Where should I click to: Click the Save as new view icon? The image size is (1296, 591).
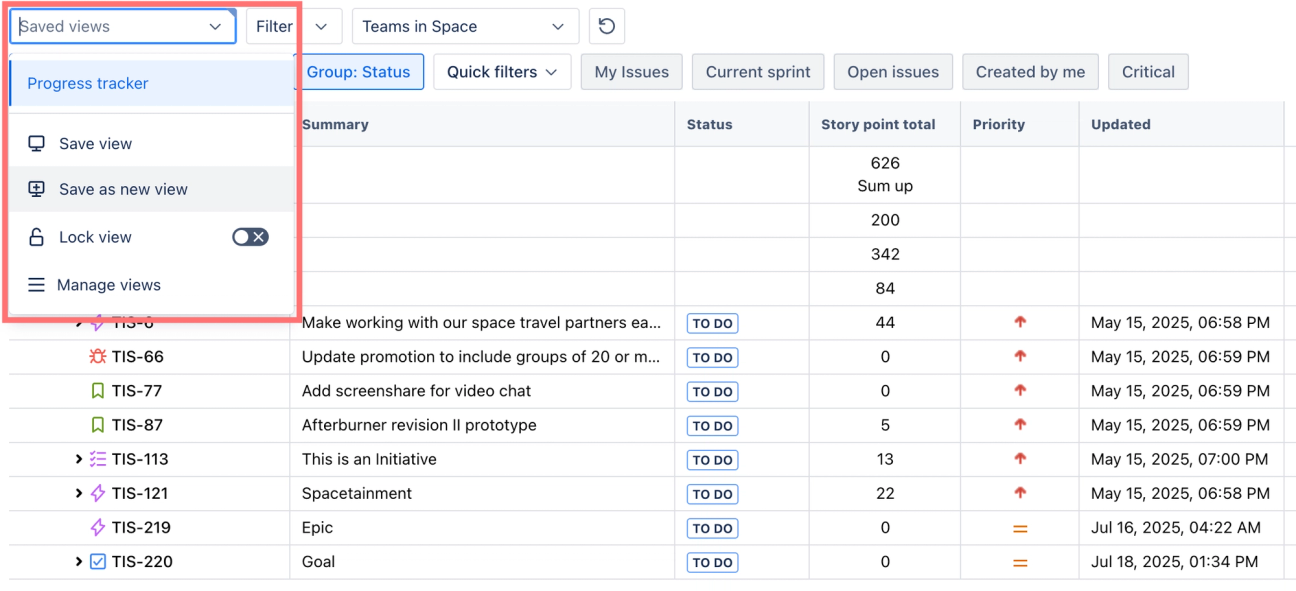point(37,190)
